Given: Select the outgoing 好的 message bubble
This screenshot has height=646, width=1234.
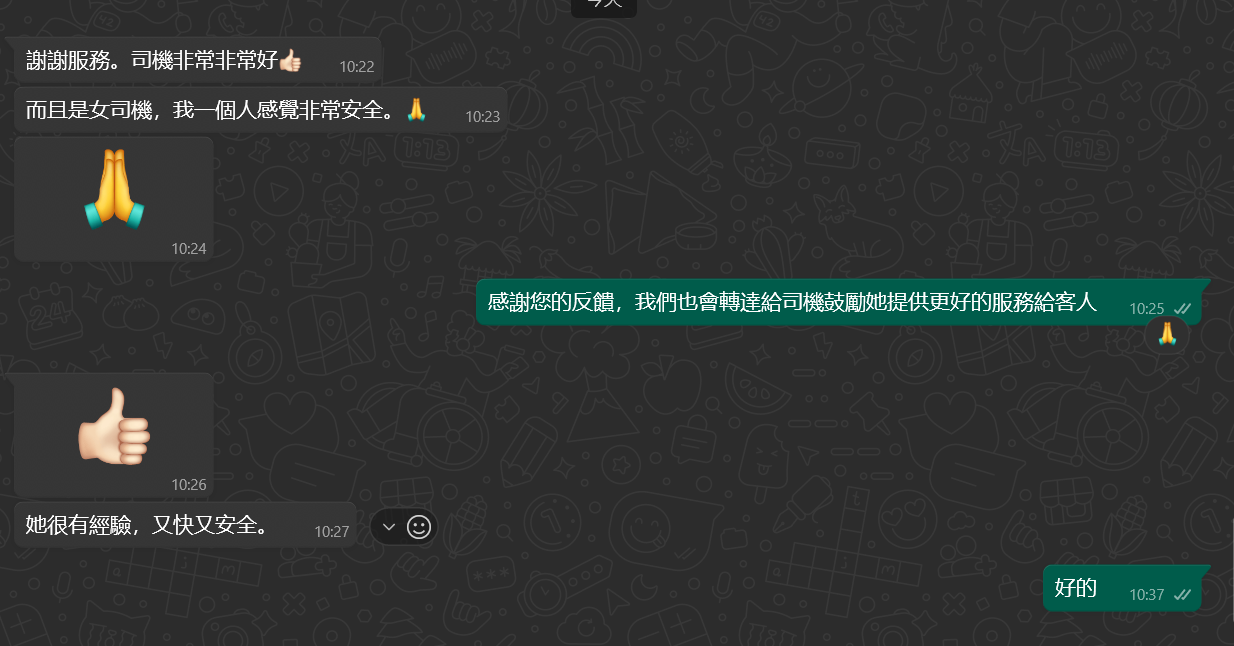Looking at the screenshot, I should pos(1122,587).
